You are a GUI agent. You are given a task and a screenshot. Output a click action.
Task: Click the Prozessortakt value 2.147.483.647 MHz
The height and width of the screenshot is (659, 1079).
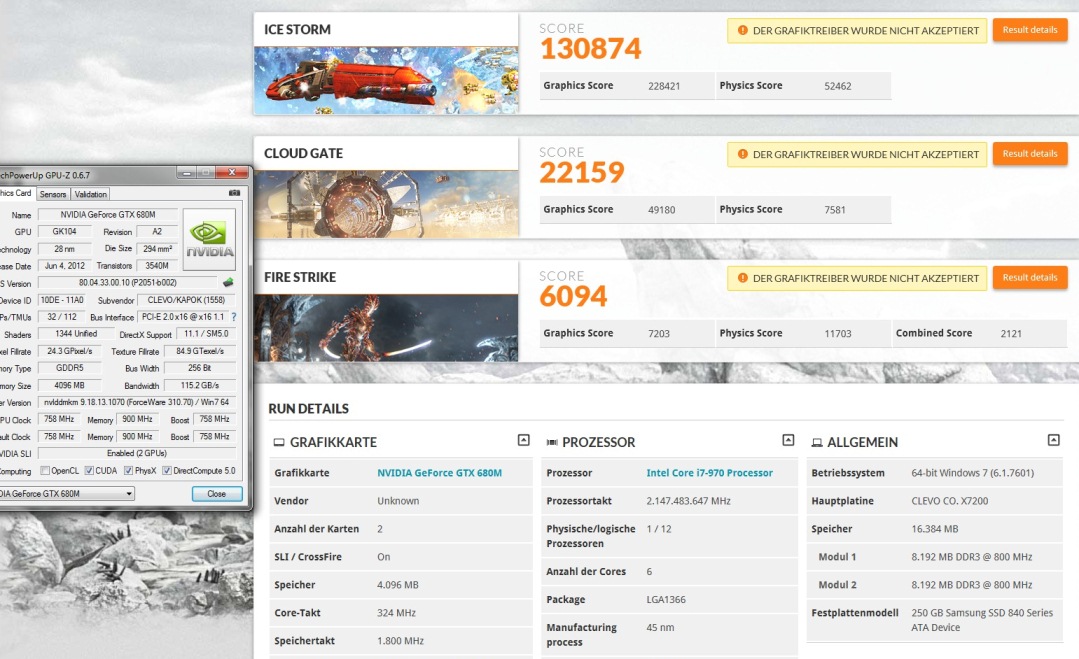tap(688, 501)
